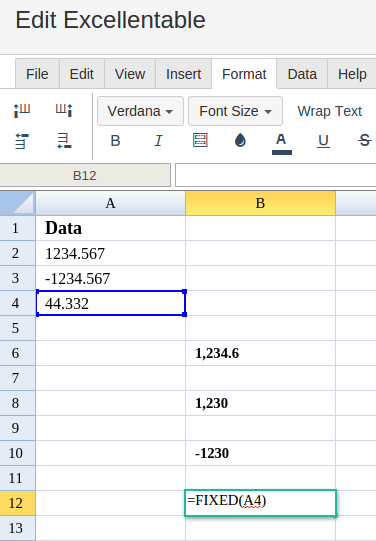Toggle underline formatting
376x541 pixels.
pos(323,141)
